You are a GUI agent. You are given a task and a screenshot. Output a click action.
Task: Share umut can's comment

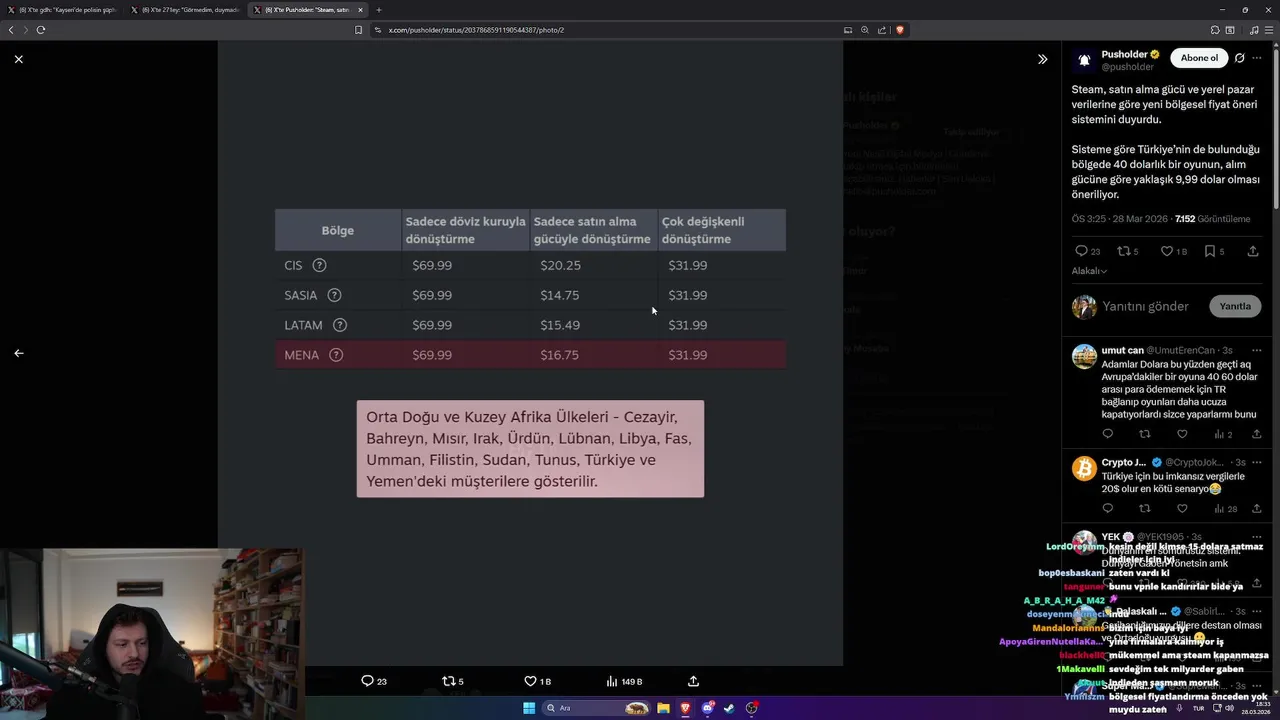tap(1257, 434)
